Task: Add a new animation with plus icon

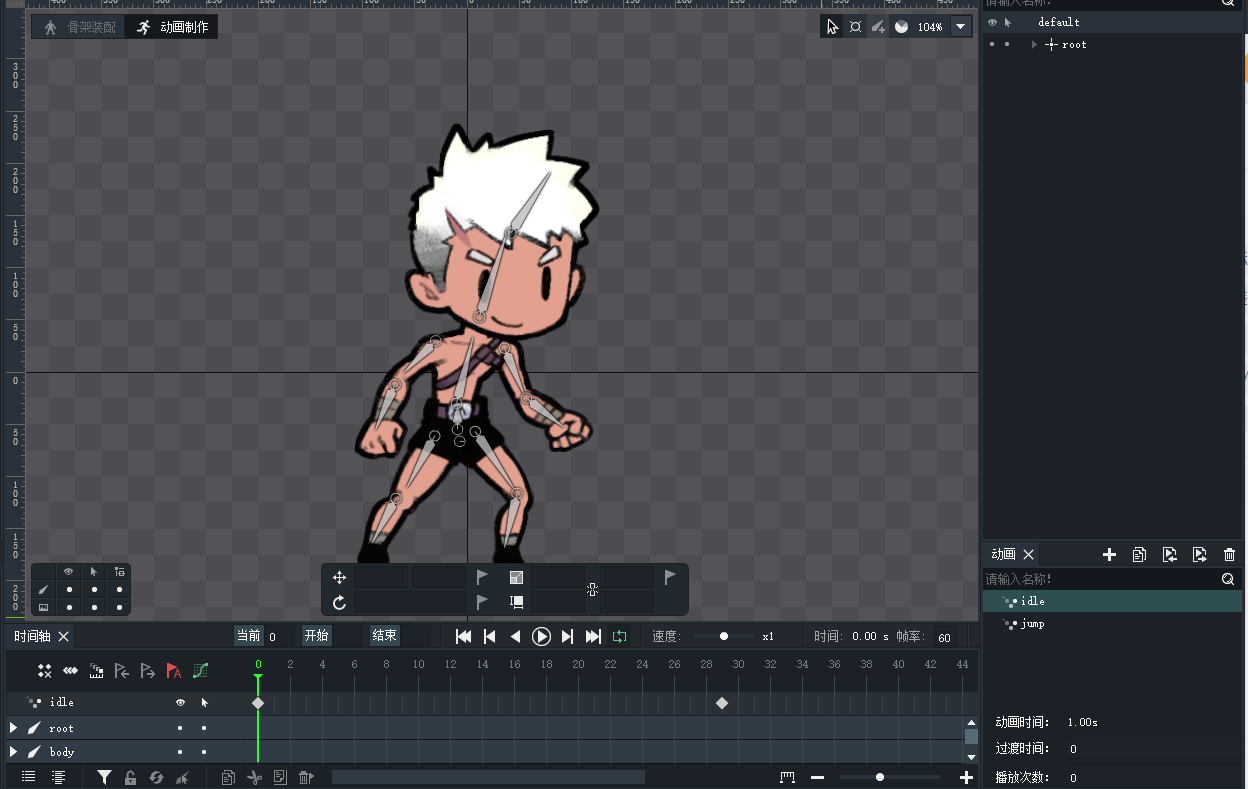Action: point(1109,554)
